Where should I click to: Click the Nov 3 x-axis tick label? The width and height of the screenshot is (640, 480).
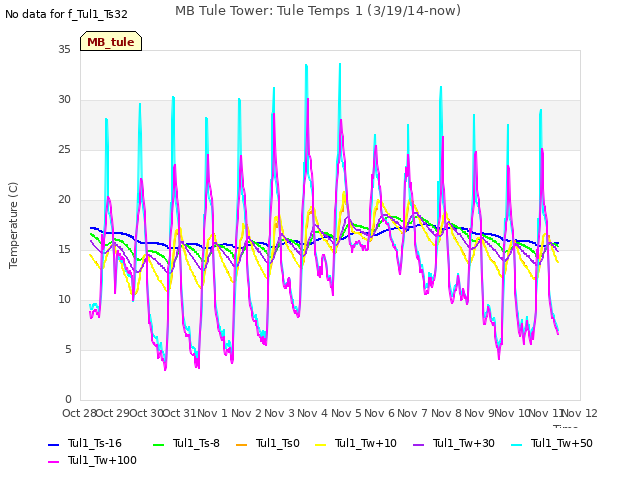click(279, 413)
